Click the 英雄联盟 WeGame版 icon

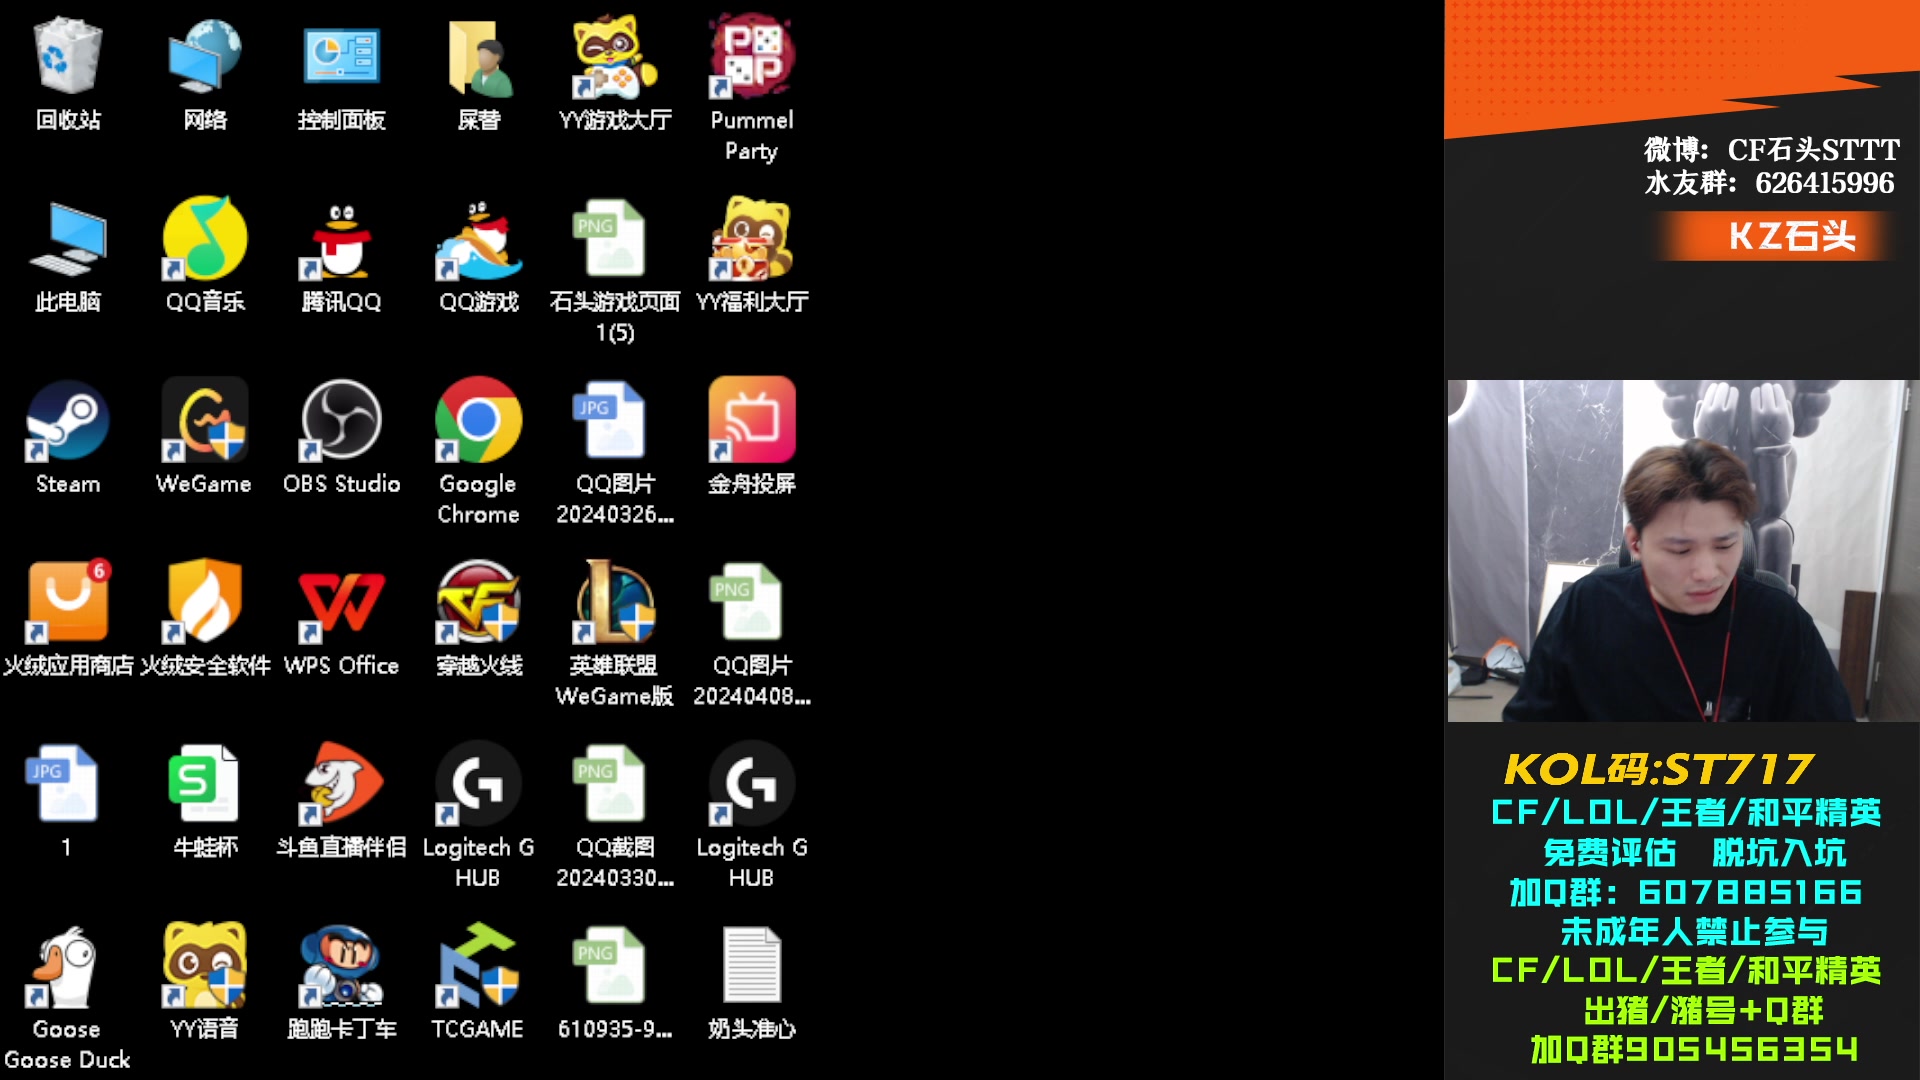614,603
